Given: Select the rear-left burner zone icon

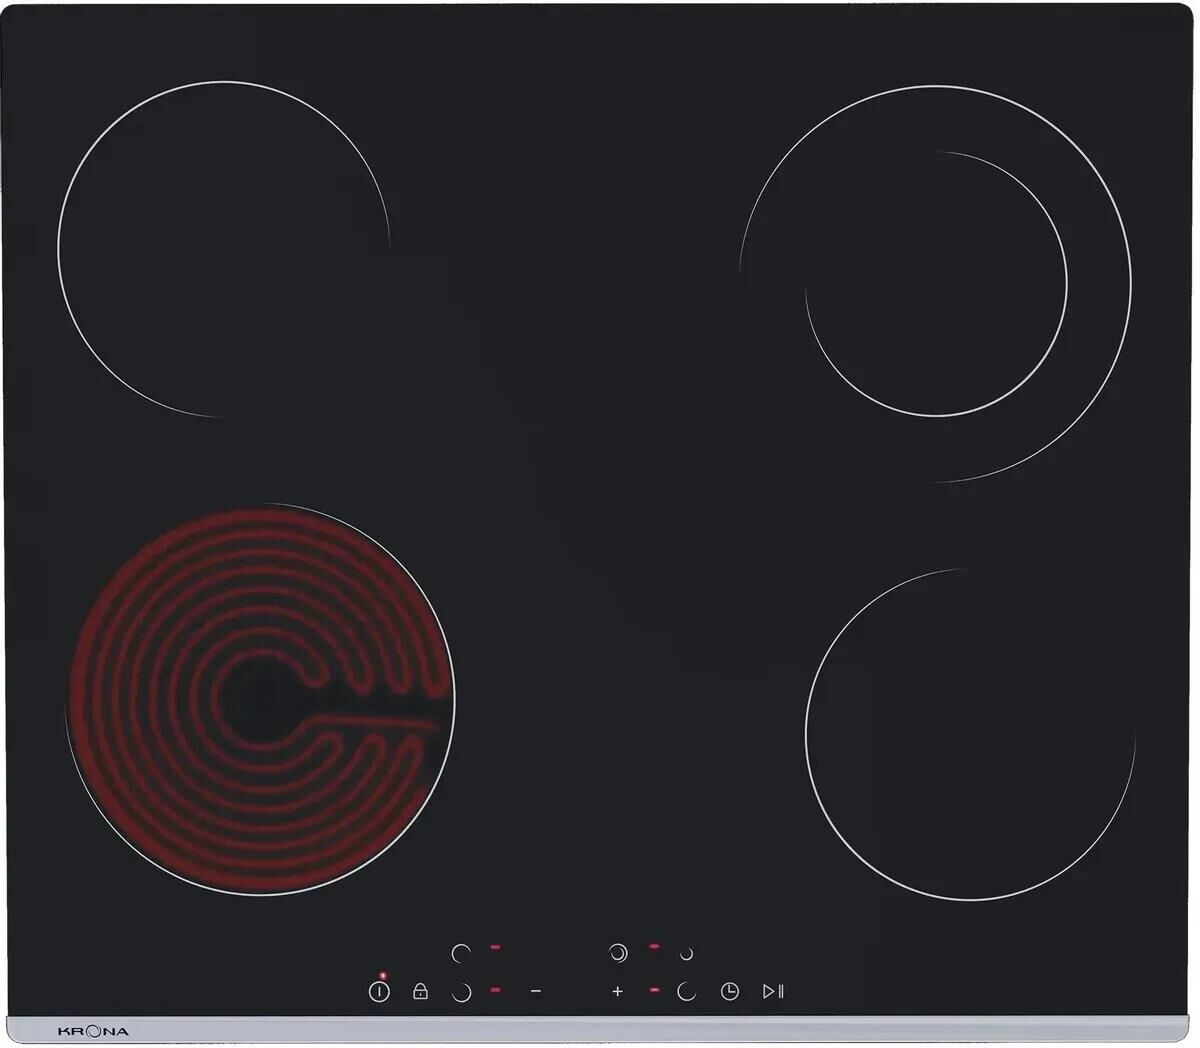Looking at the screenshot, I should click(461, 953).
